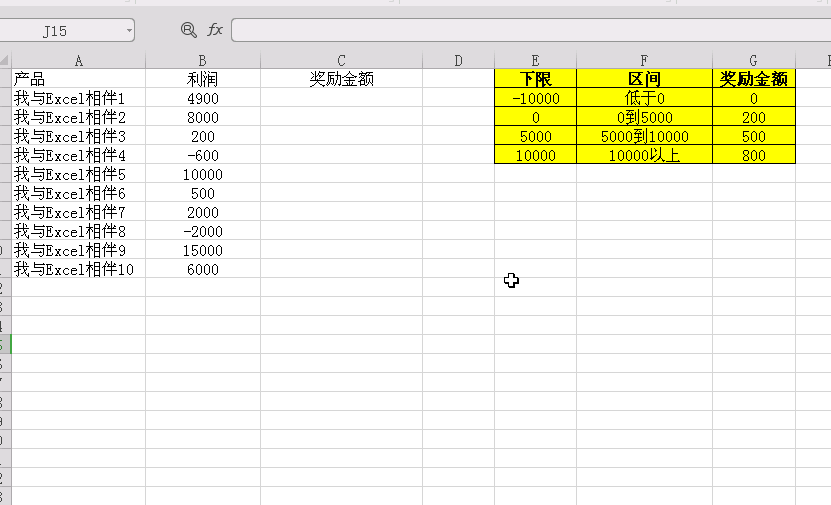Click cell 我与Excel相伴5
The width and height of the screenshot is (831, 505).
tap(78, 174)
